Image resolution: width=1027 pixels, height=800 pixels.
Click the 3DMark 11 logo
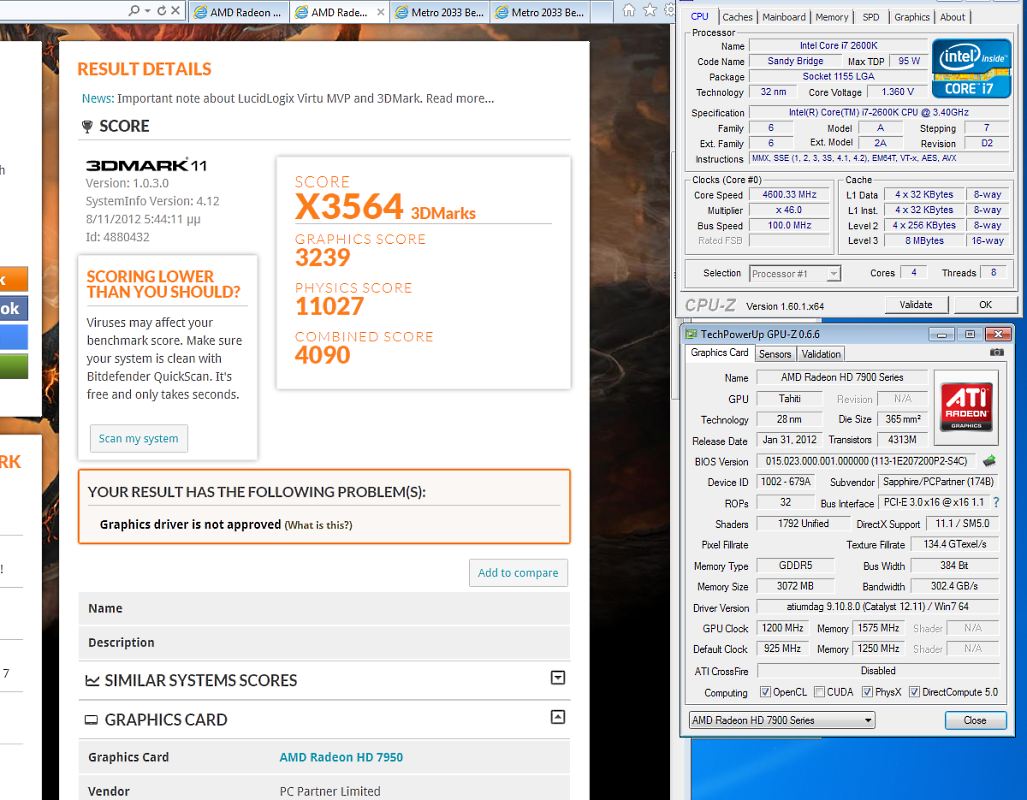click(x=146, y=165)
